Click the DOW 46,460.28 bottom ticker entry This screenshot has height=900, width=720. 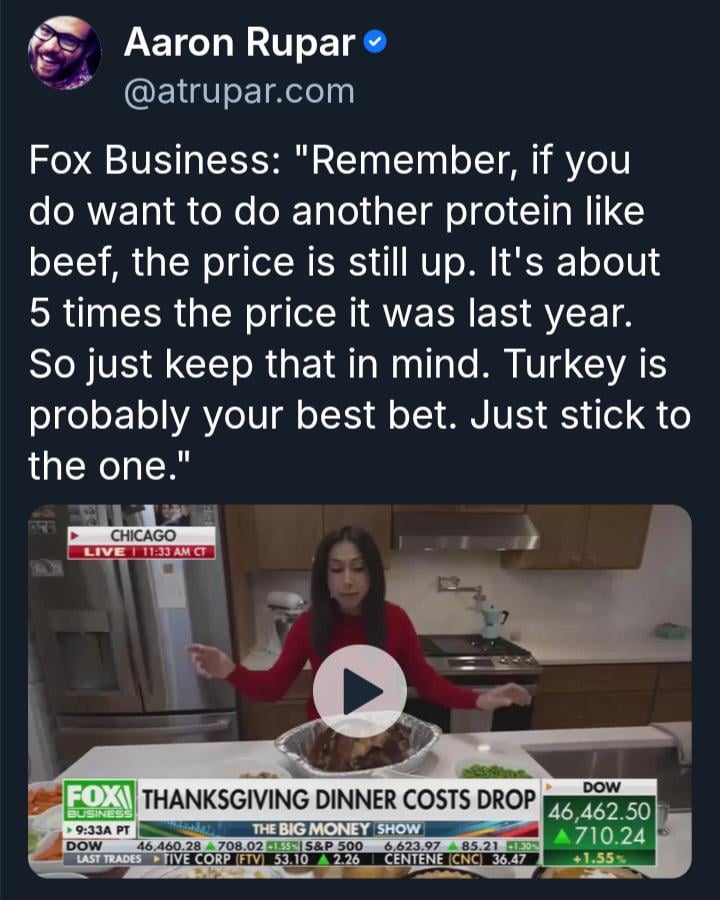pyautogui.click(x=184, y=846)
